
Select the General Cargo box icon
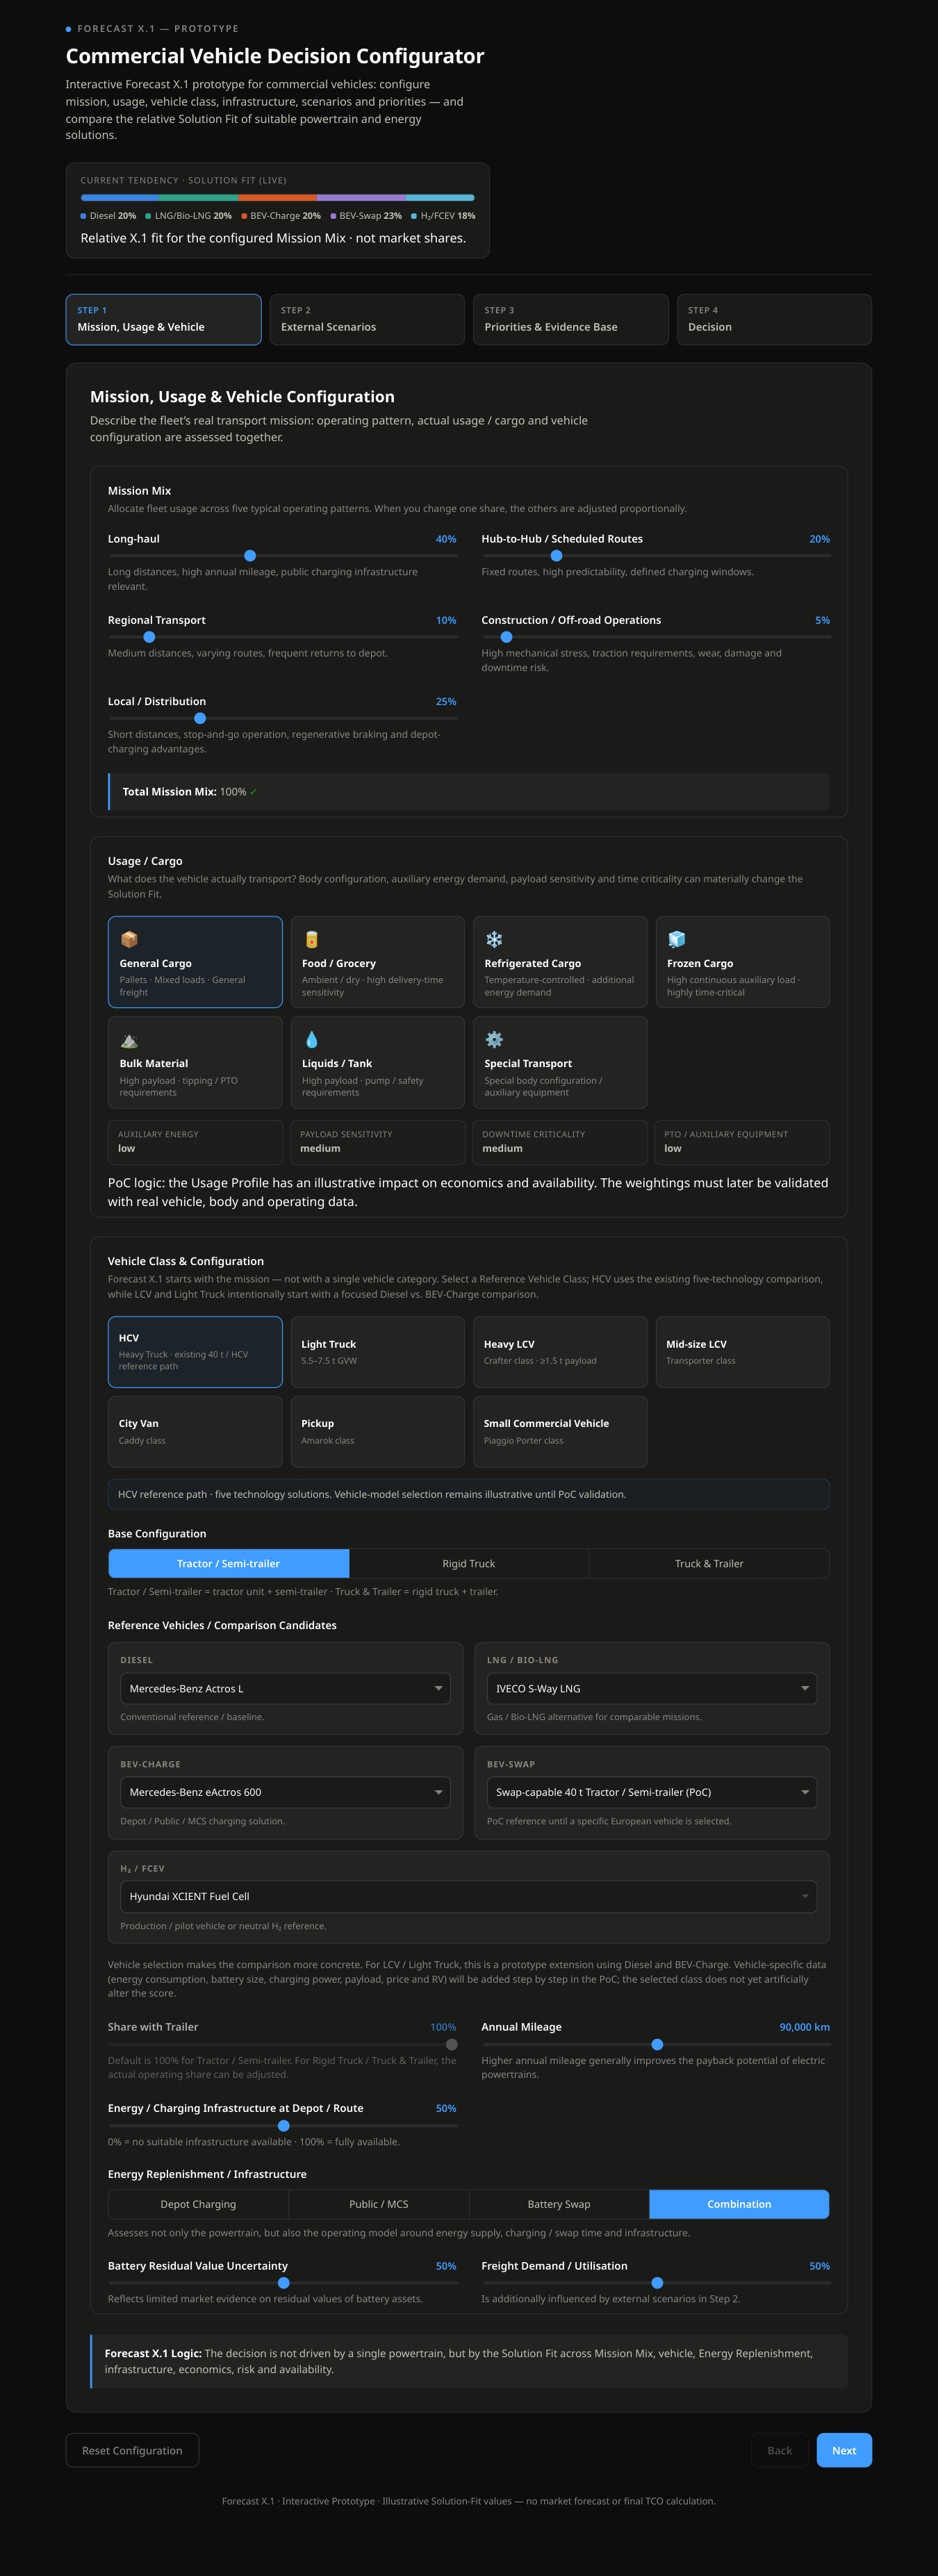(129, 939)
